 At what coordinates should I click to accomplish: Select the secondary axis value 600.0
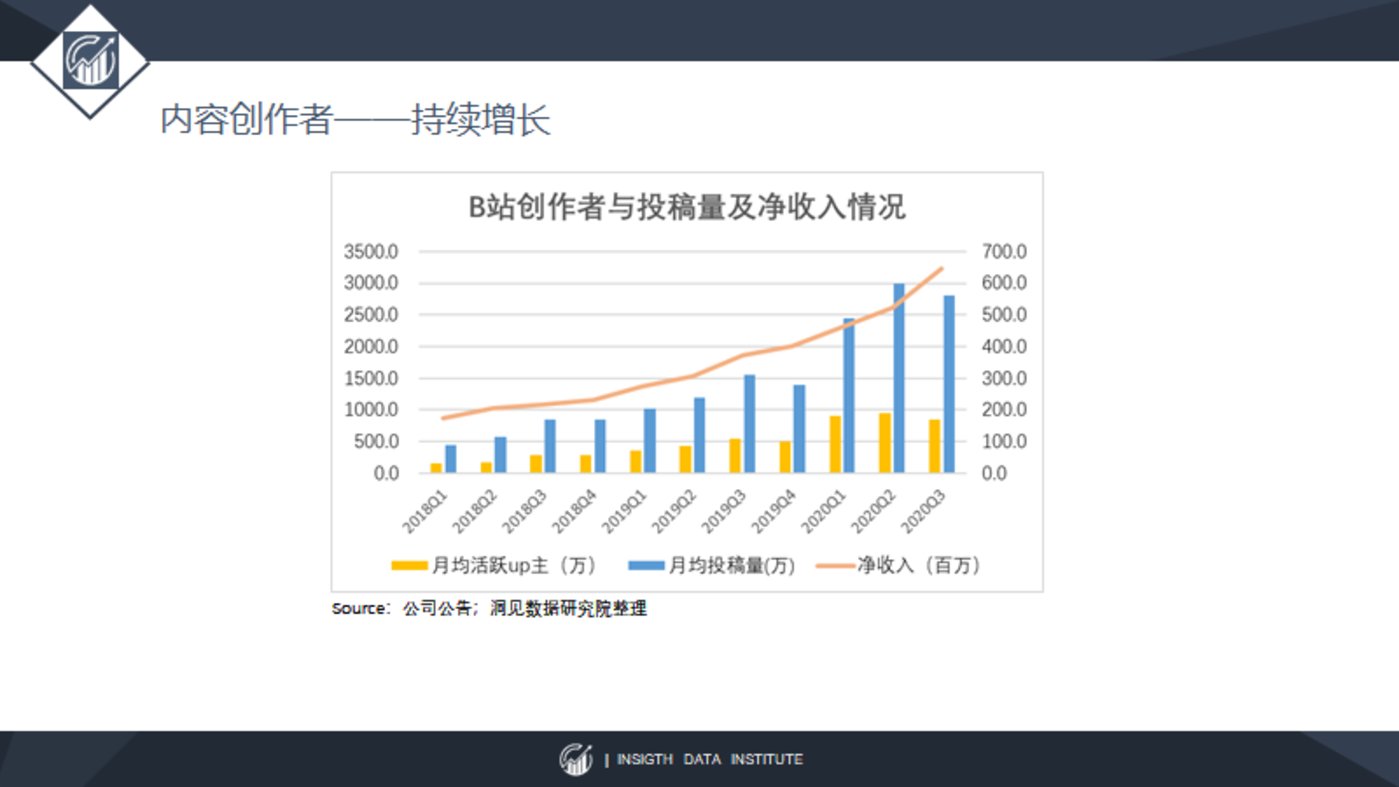pyautogui.click(x=1003, y=283)
